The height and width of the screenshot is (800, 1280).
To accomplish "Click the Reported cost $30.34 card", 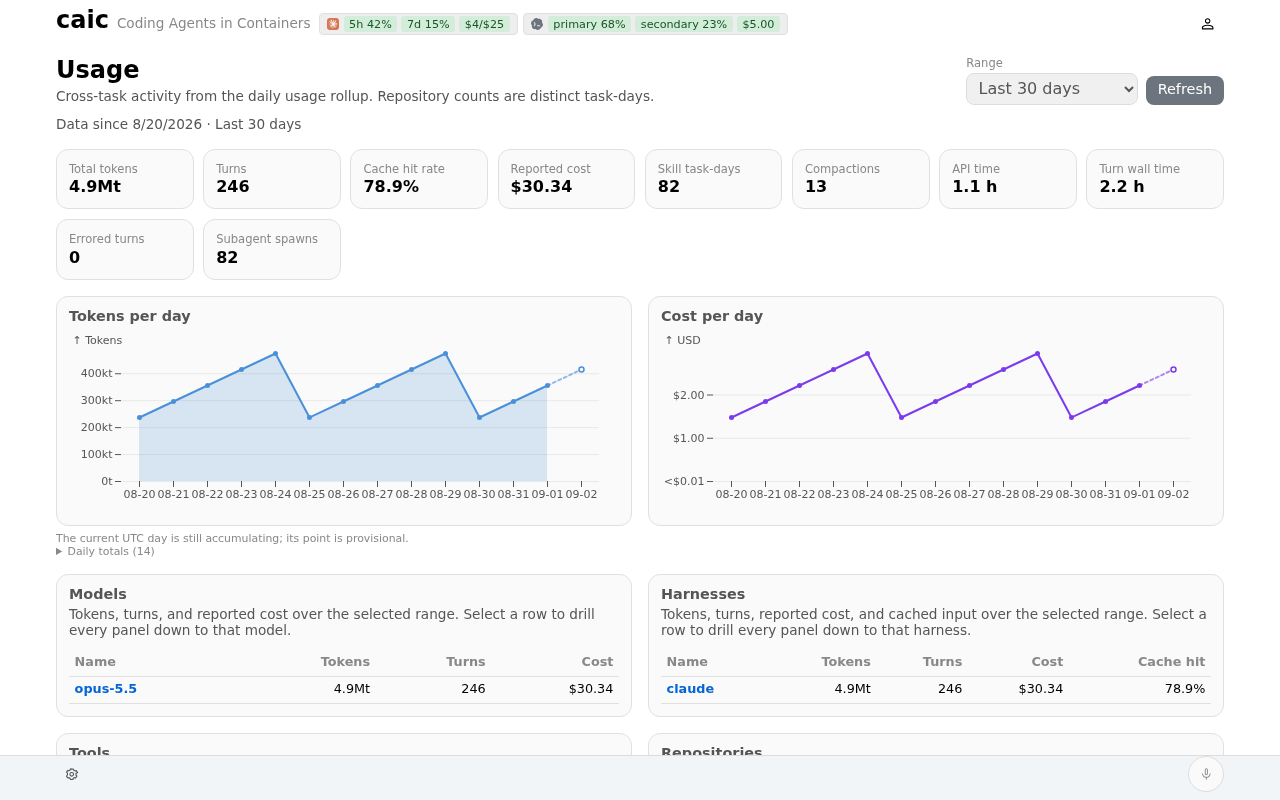I will [x=566, y=179].
